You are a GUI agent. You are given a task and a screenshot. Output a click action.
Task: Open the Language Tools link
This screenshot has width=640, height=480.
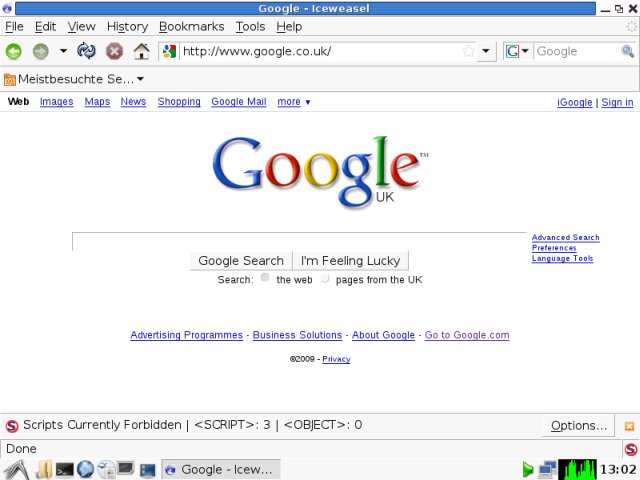(562, 259)
